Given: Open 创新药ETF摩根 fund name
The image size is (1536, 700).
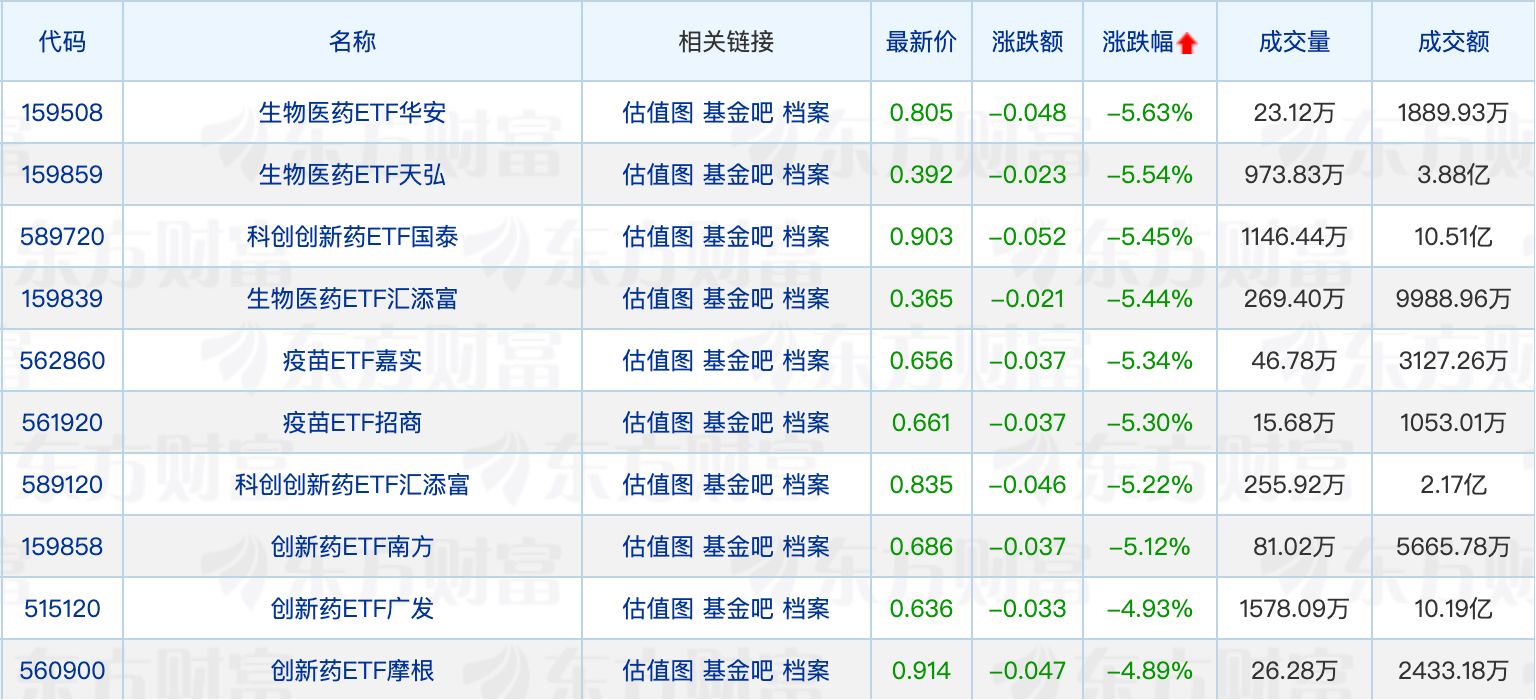Looking at the screenshot, I should 352,671.
